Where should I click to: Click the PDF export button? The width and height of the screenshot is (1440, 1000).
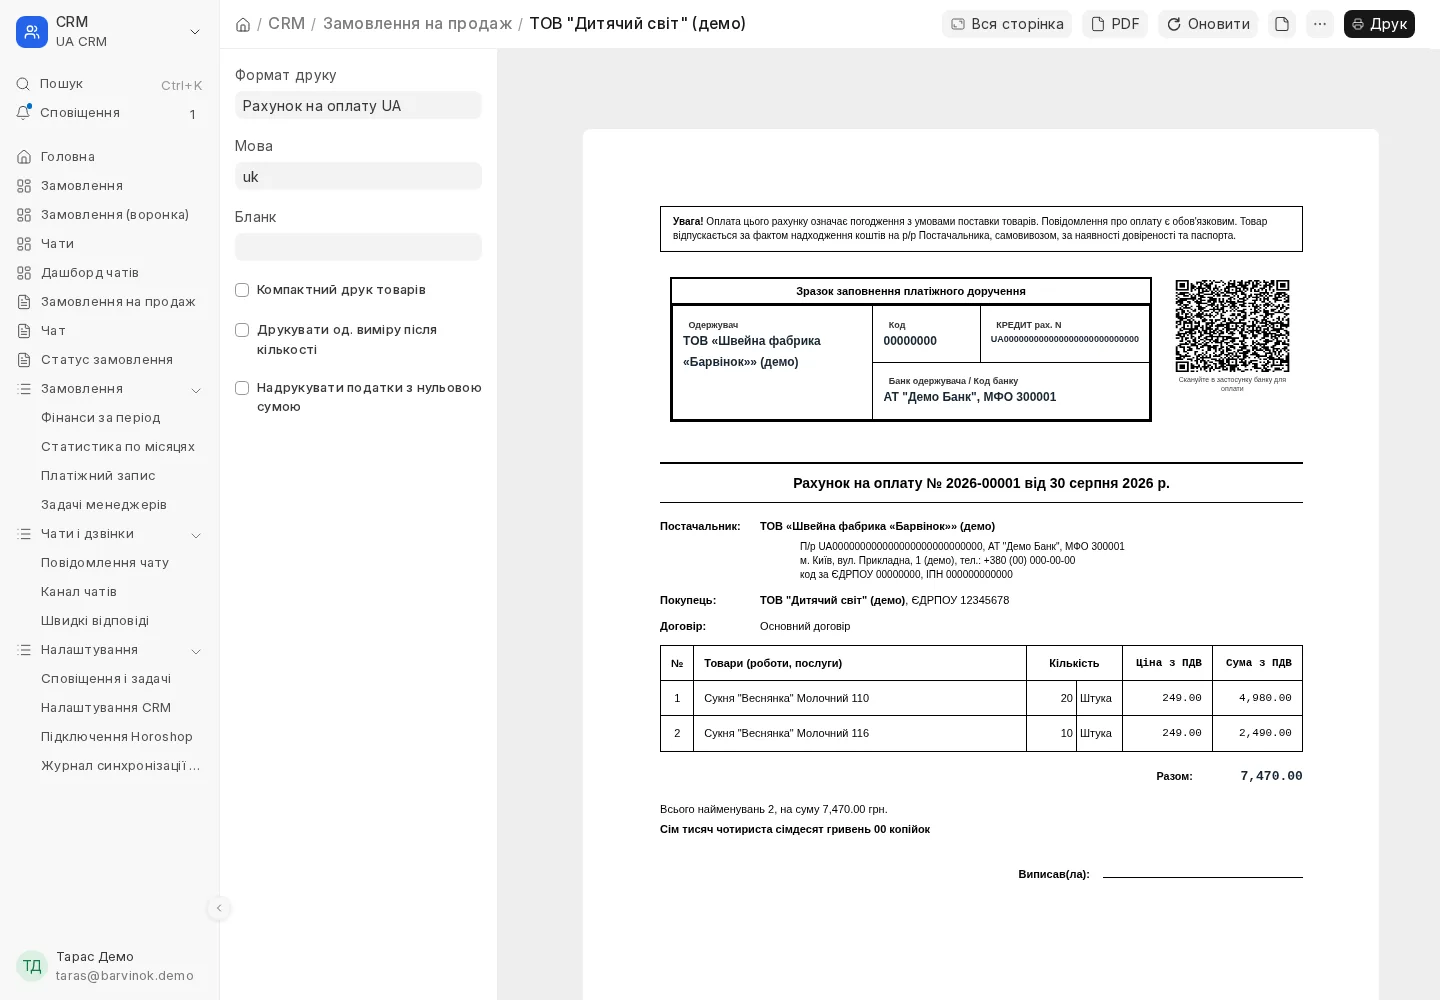click(1115, 24)
